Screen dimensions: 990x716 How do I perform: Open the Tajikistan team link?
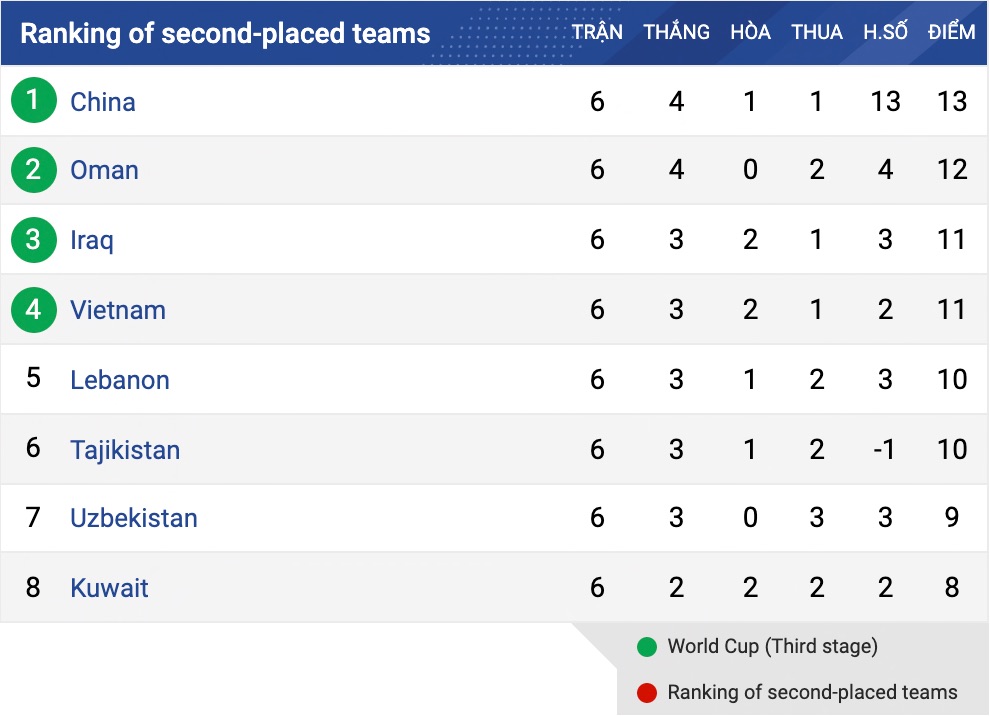pyautogui.click(x=125, y=450)
